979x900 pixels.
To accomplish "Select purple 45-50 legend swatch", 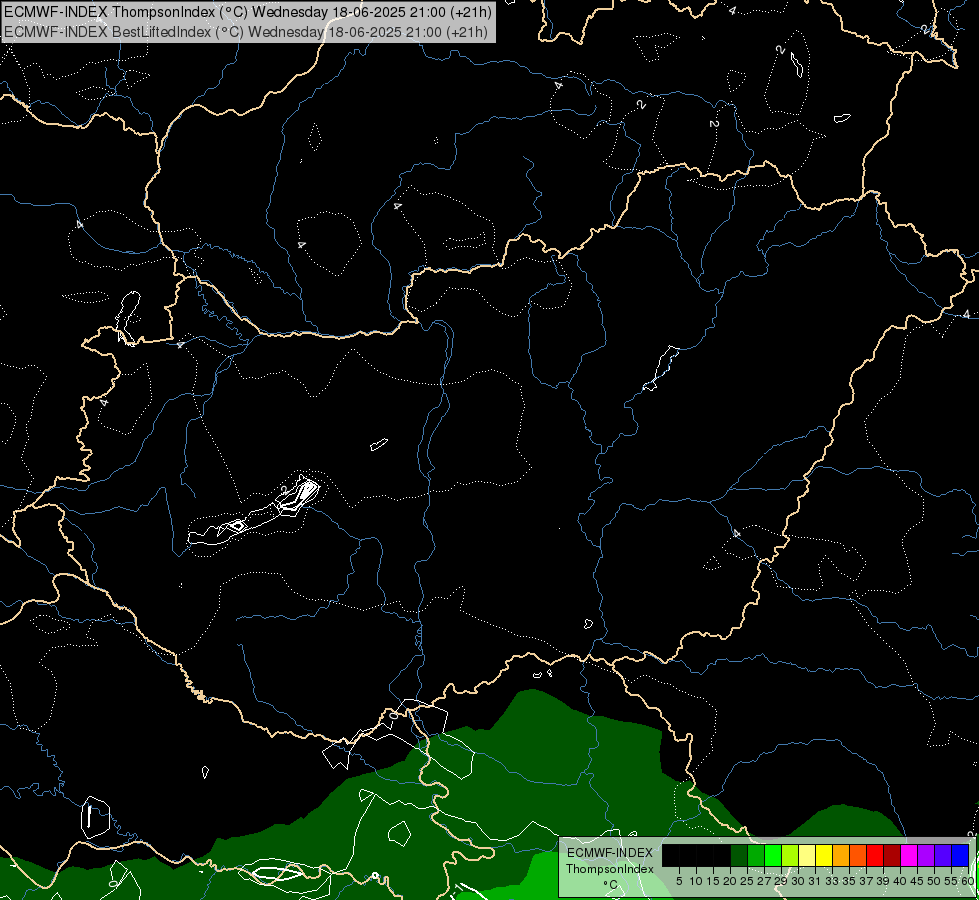I will point(926,856).
